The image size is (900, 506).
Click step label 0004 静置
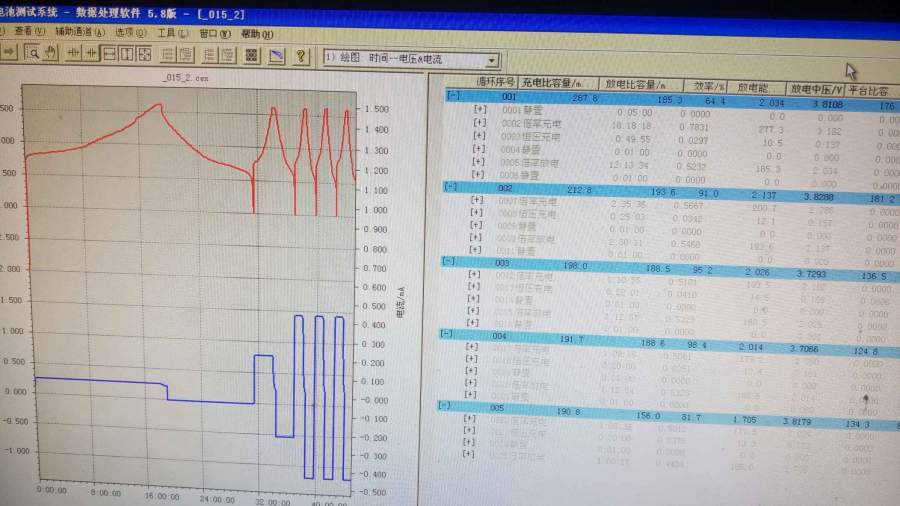click(520, 150)
